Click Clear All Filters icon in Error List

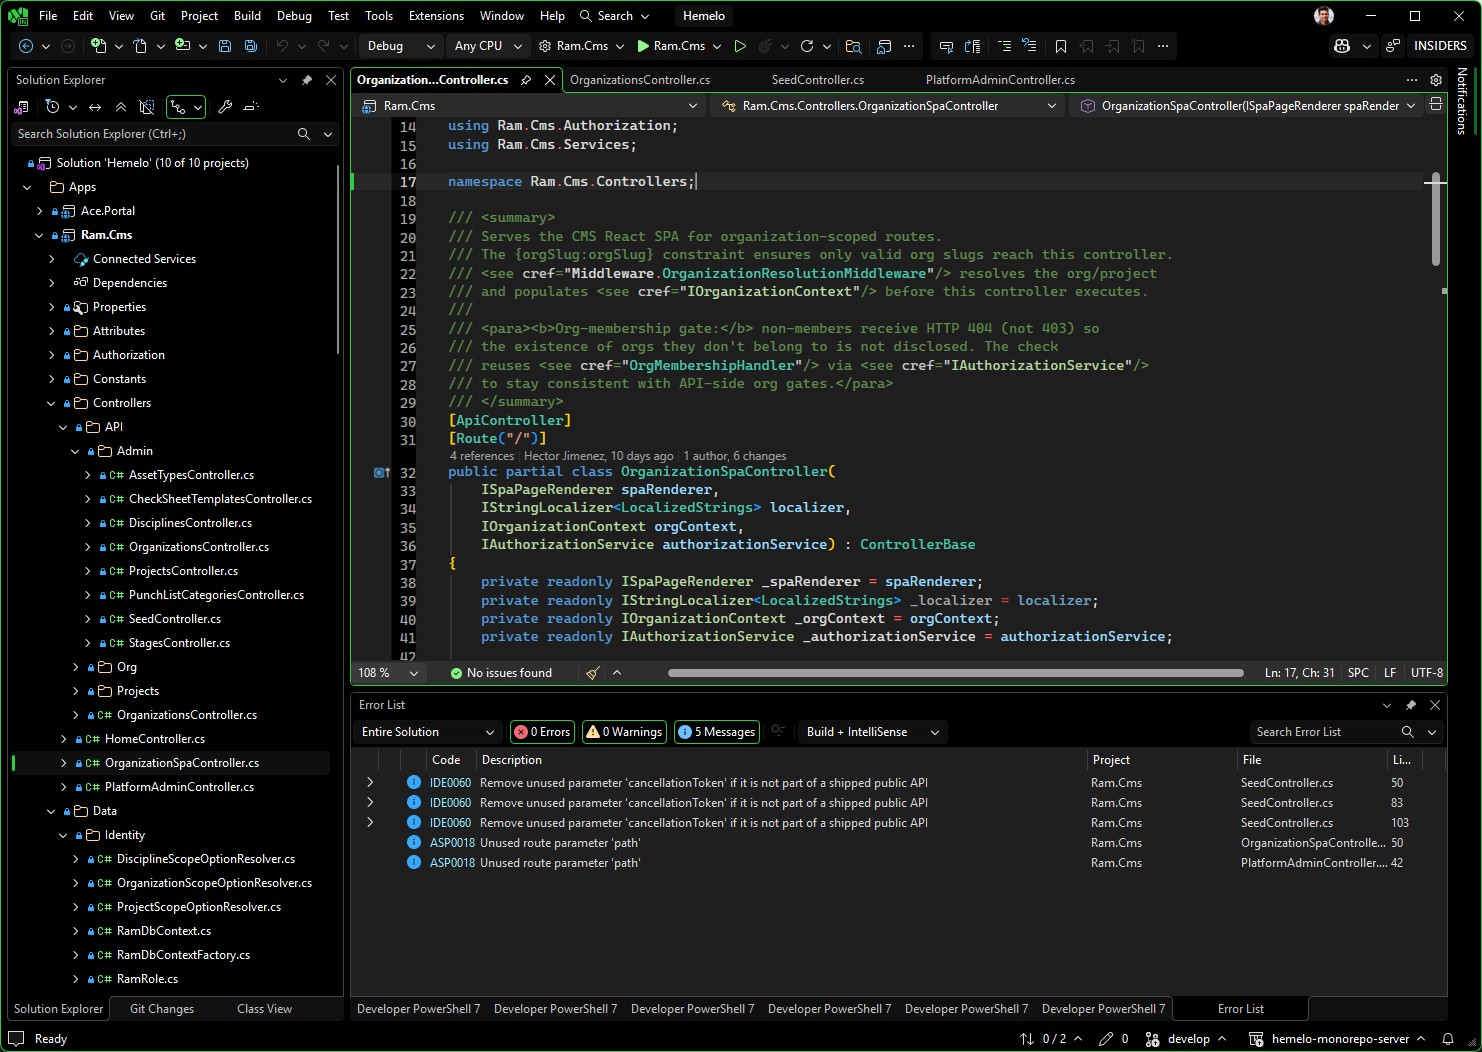click(x=777, y=732)
